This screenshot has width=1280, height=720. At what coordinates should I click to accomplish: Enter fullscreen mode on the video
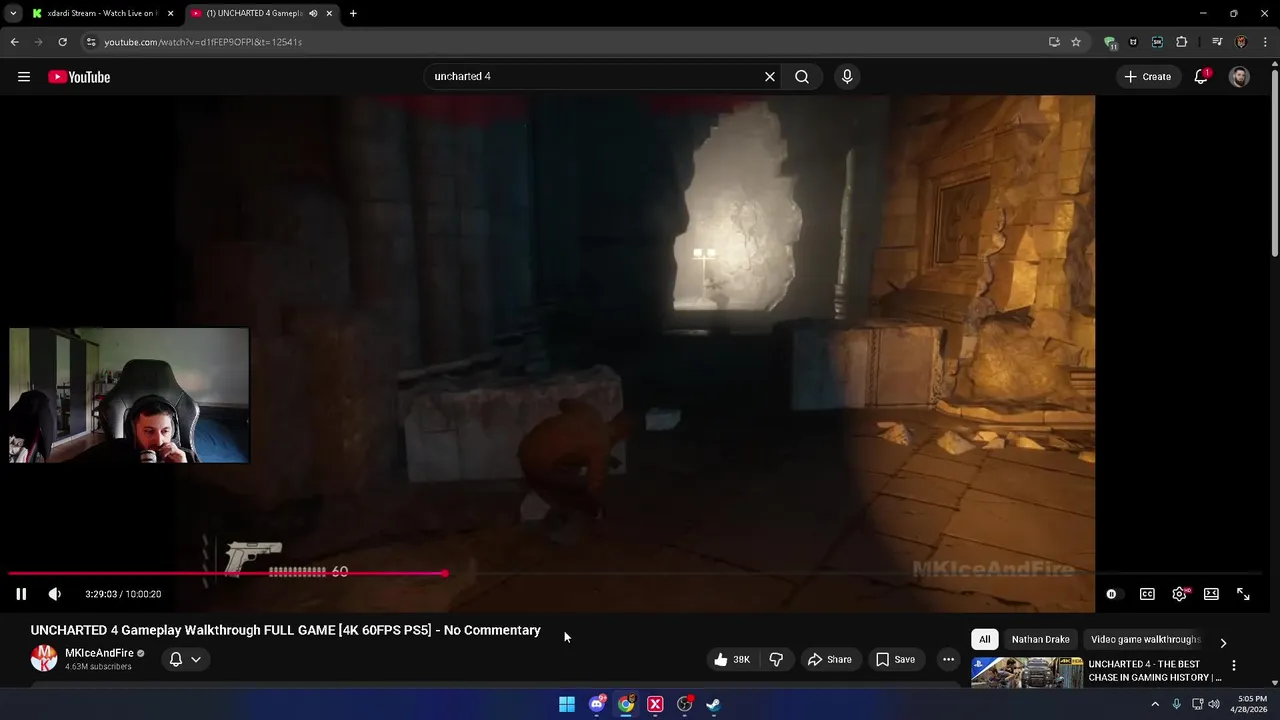pyautogui.click(x=1243, y=594)
